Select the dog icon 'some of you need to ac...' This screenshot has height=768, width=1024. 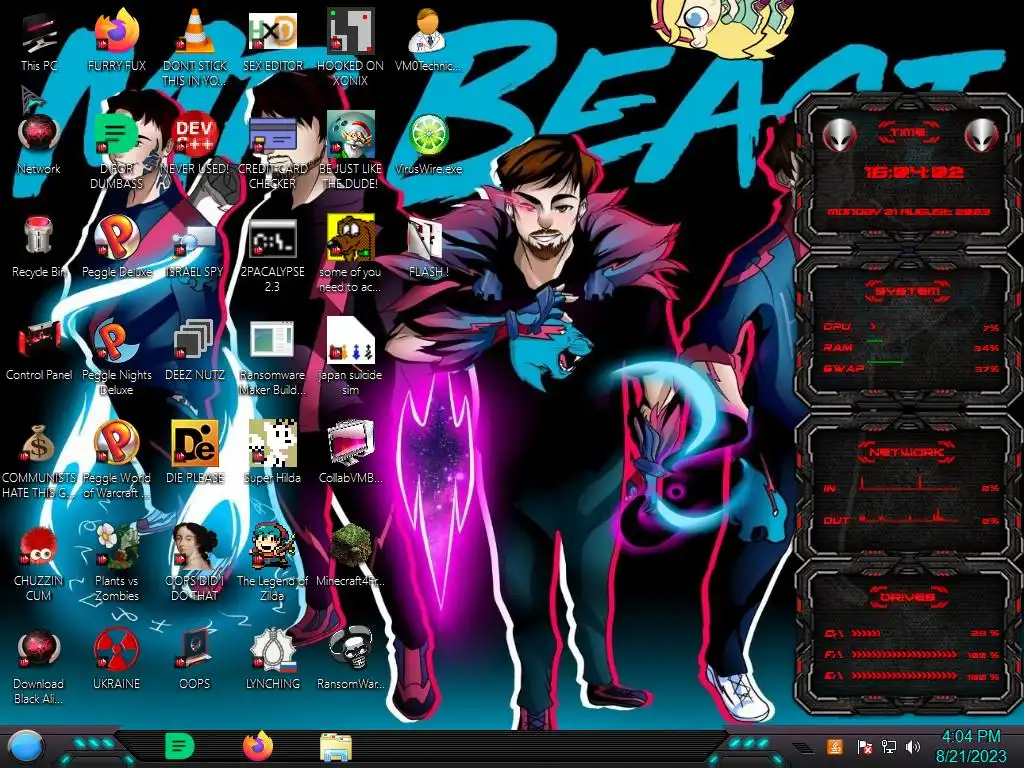tap(351, 236)
